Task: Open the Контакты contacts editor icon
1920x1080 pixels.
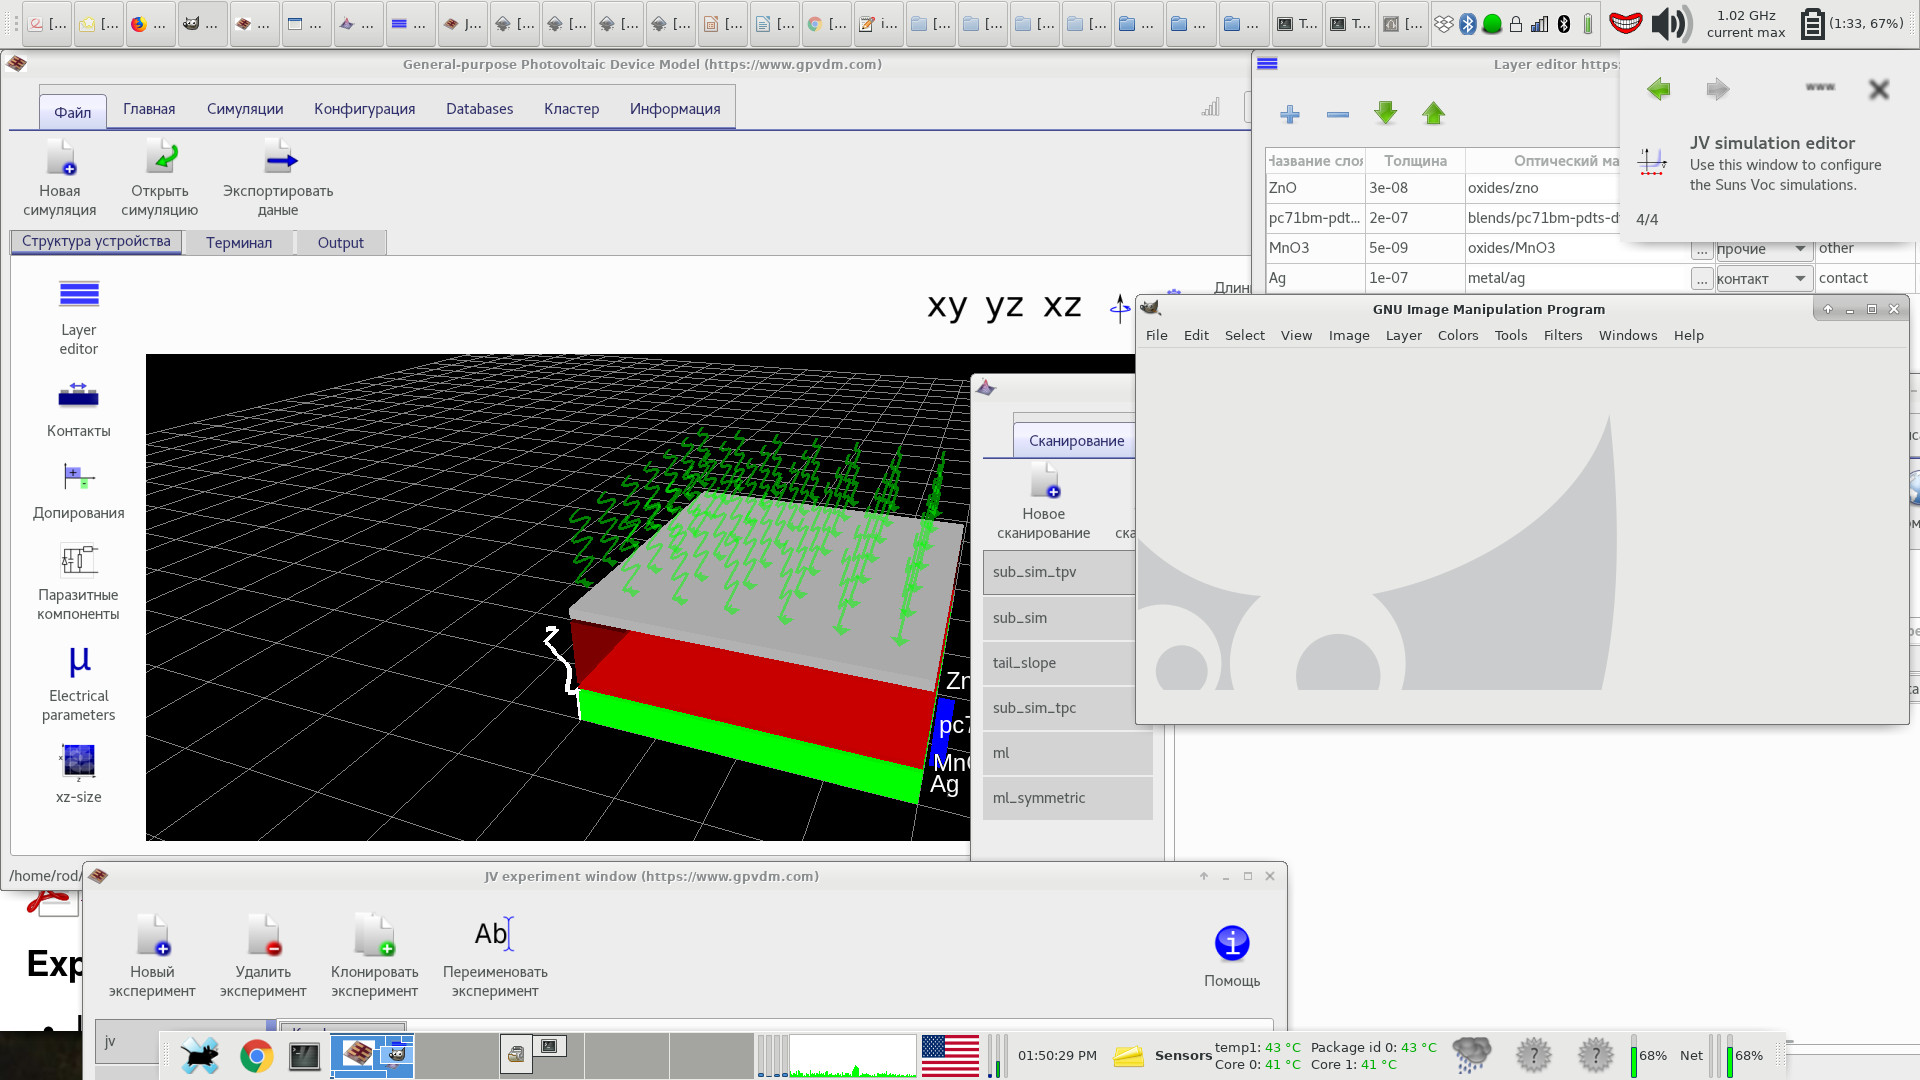Action: (x=78, y=396)
